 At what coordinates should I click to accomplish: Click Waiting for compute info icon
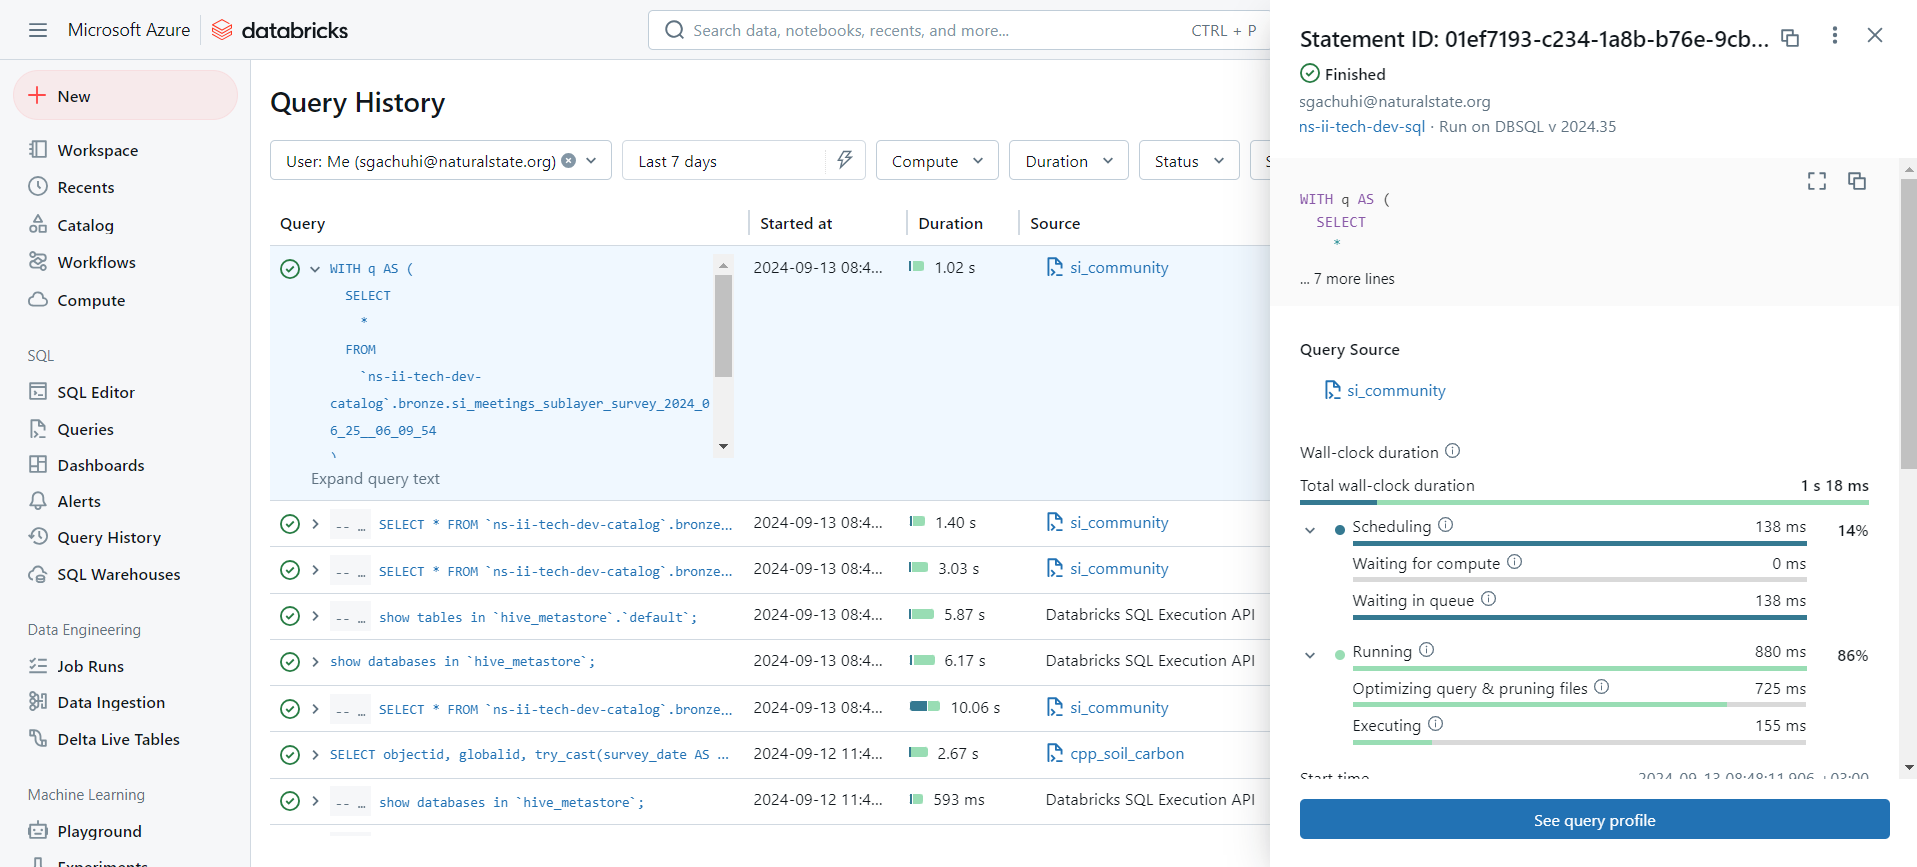[x=1515, y=562]
